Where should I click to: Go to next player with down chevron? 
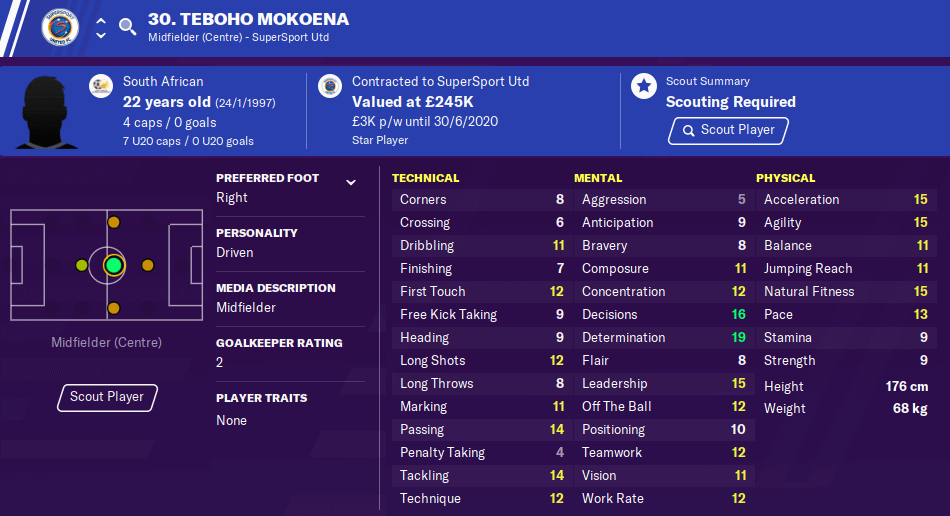[101, 35]
